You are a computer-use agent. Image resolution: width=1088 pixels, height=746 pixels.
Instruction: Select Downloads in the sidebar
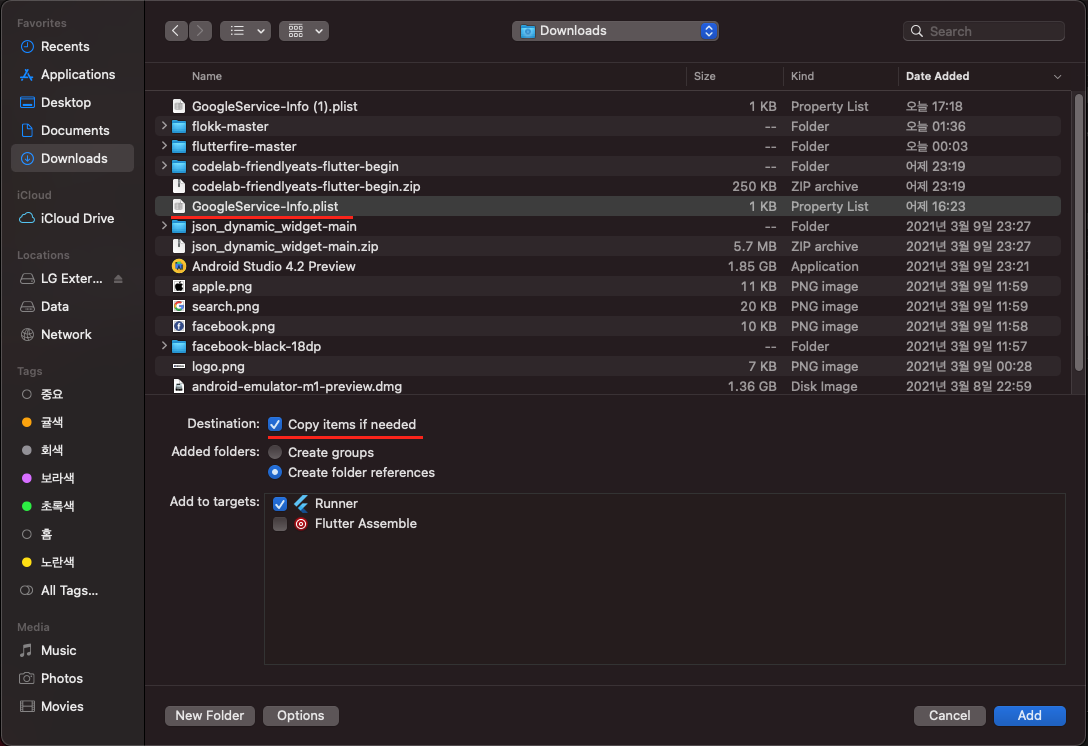[x=73, y=158]
